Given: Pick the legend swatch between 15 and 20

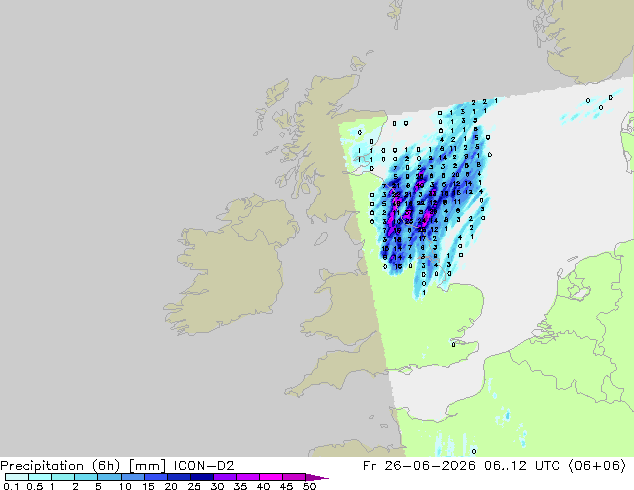Looking at the screenshot, I should tap(156, 477).
